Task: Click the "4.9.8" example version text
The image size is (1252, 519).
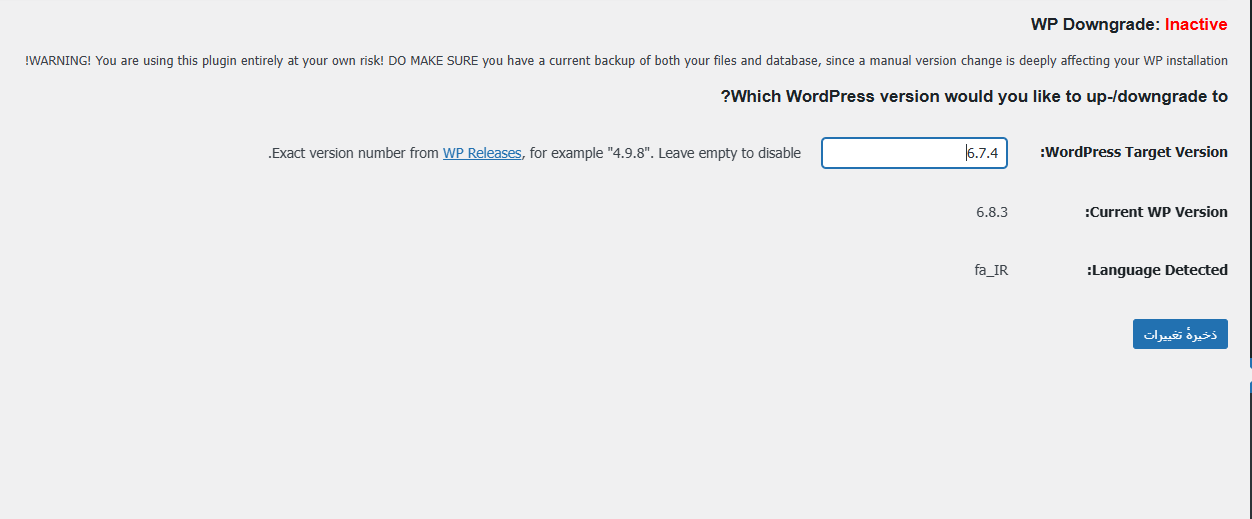Action: tap(630, 153)
